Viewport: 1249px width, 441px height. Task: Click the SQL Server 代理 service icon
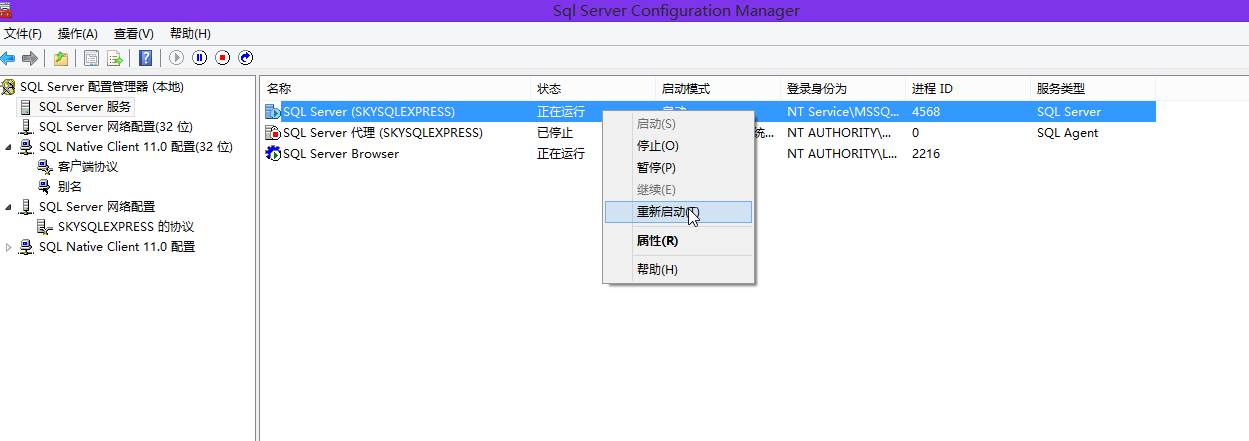tap(273, 133)
